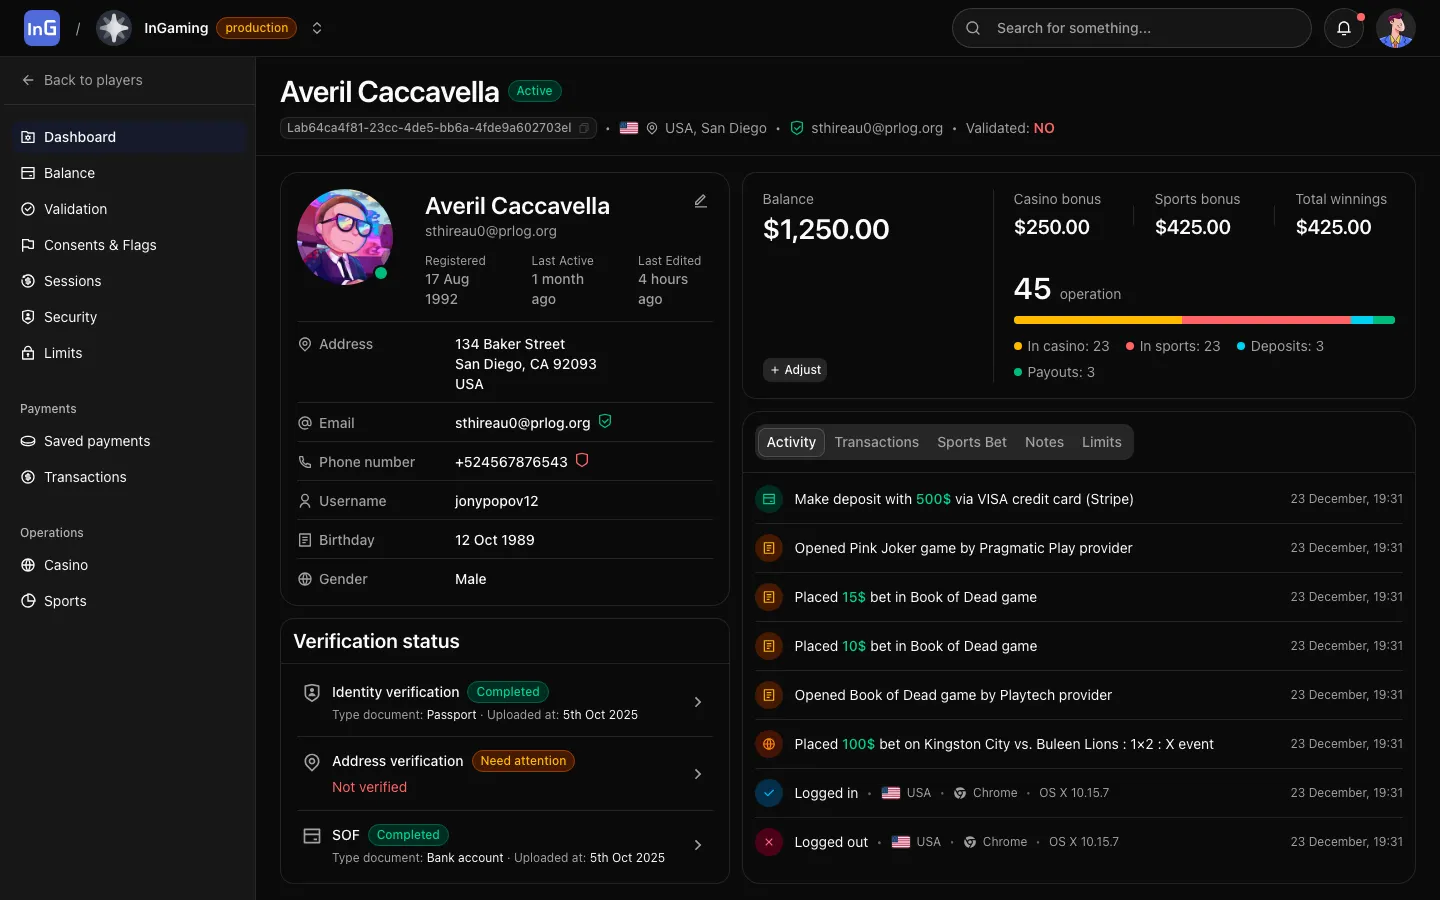Click the verified email shield icon in details

(605, 422)
